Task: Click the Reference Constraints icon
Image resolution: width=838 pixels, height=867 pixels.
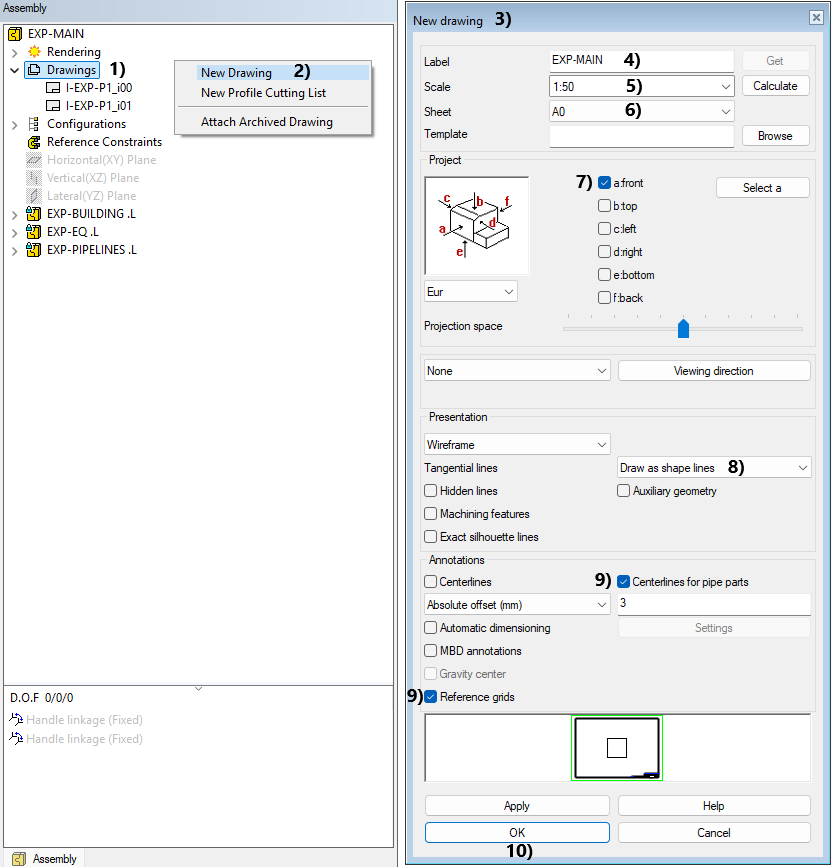Action: (34, 142)
